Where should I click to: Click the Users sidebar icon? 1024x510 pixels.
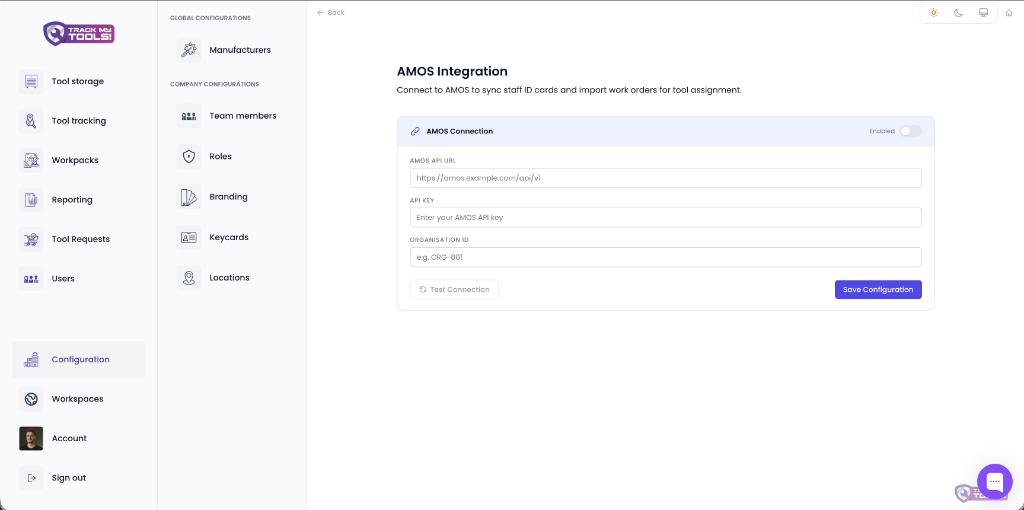coord(31,278)
